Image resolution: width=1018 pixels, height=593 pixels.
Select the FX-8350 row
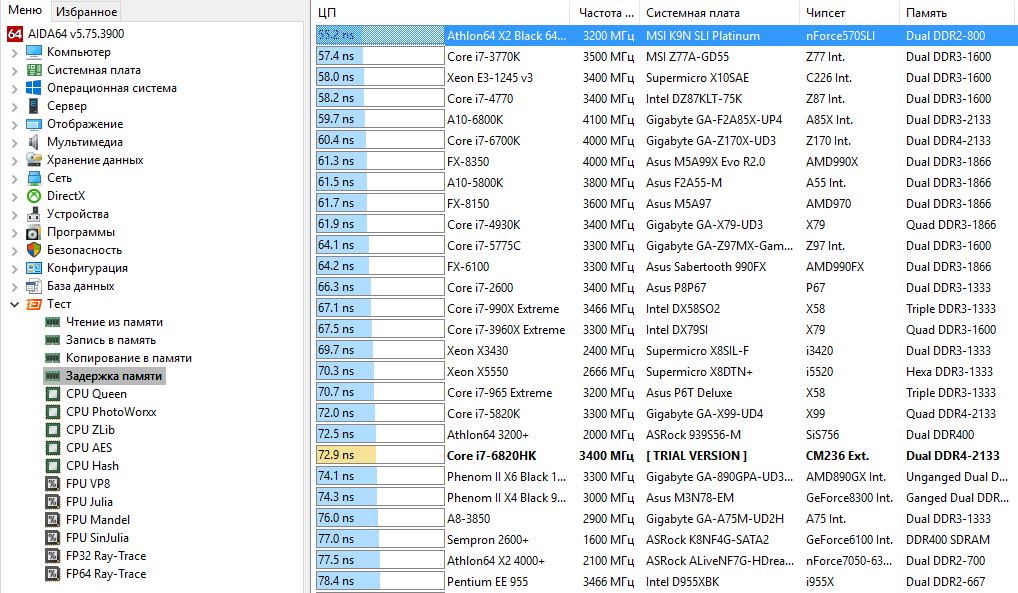(x=666, y=162)
